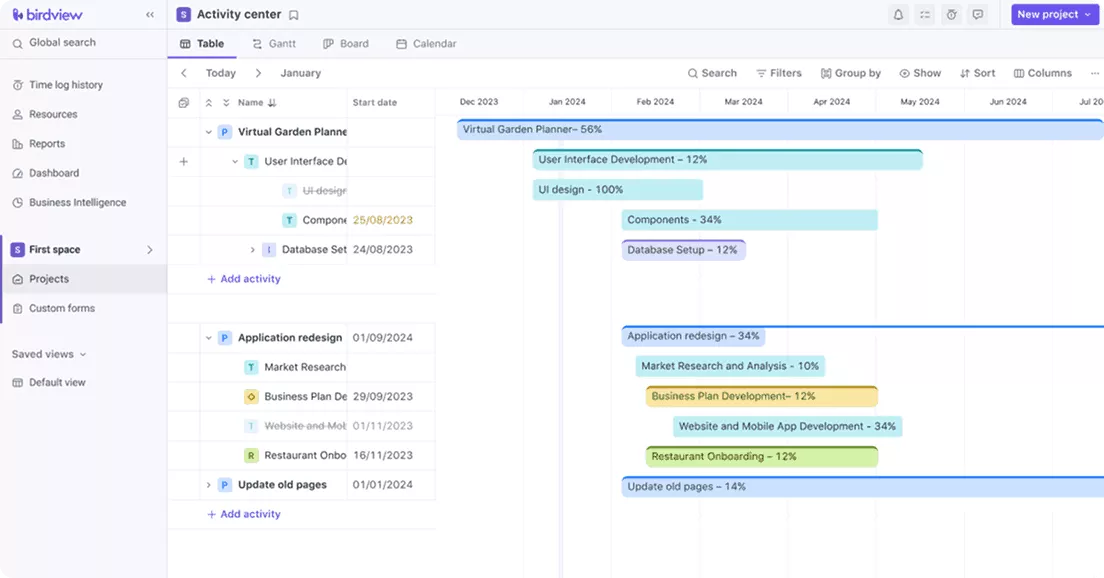Click Today button

220,73
